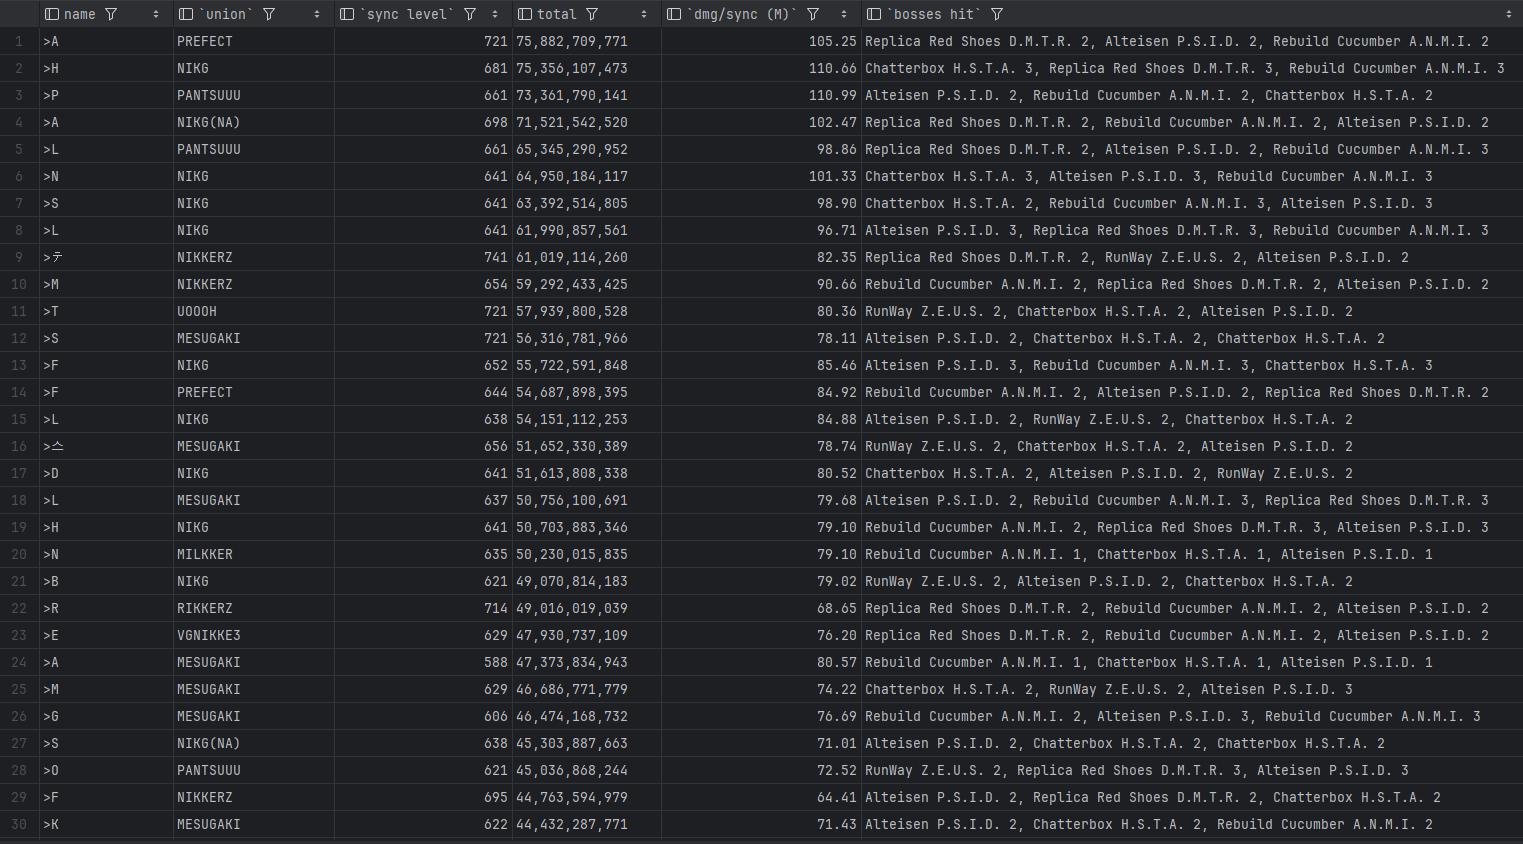This screenshot has width=1523, height=844.
Task: Open the dmg/sync (M) column filter
Action: point(813,14)
